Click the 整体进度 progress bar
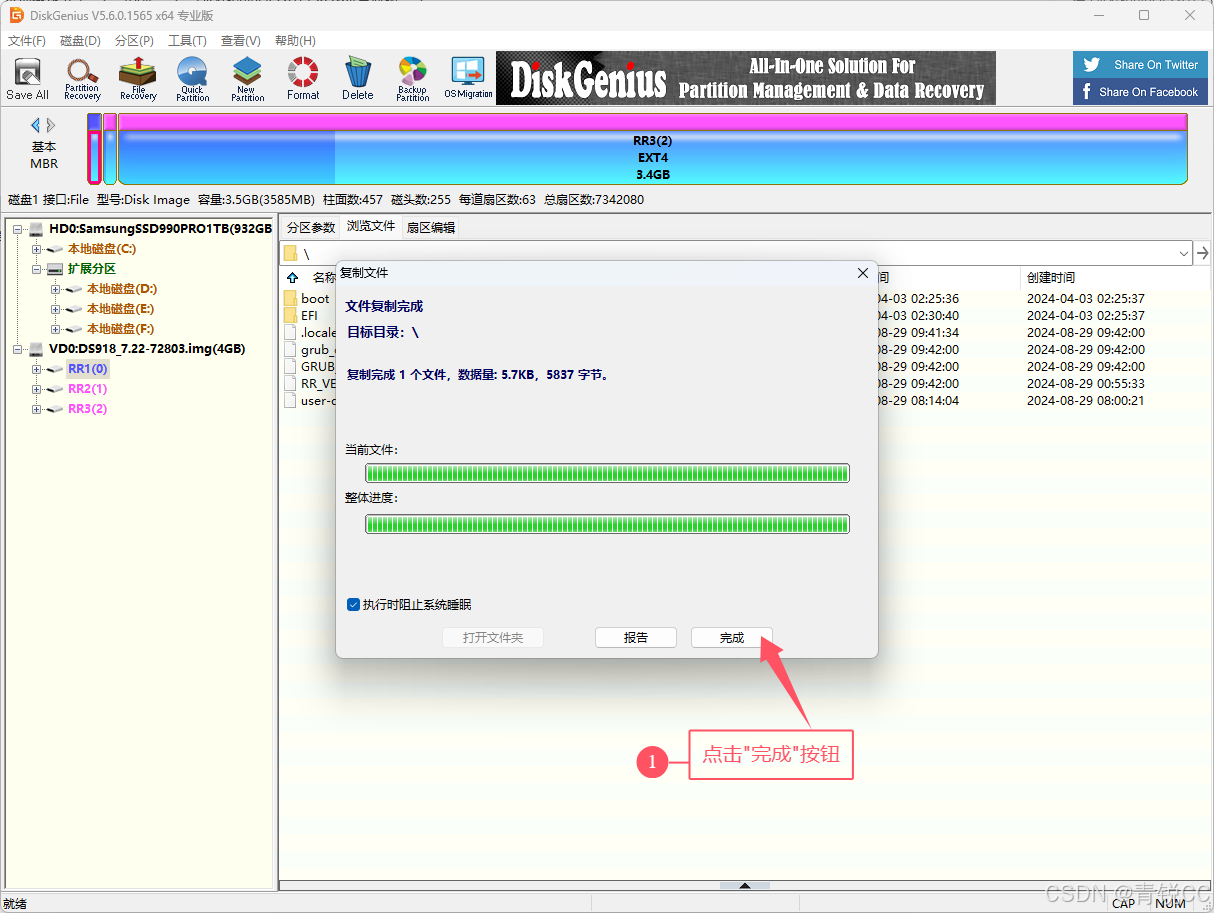1214x913 pixels. (x=607, y=524)
